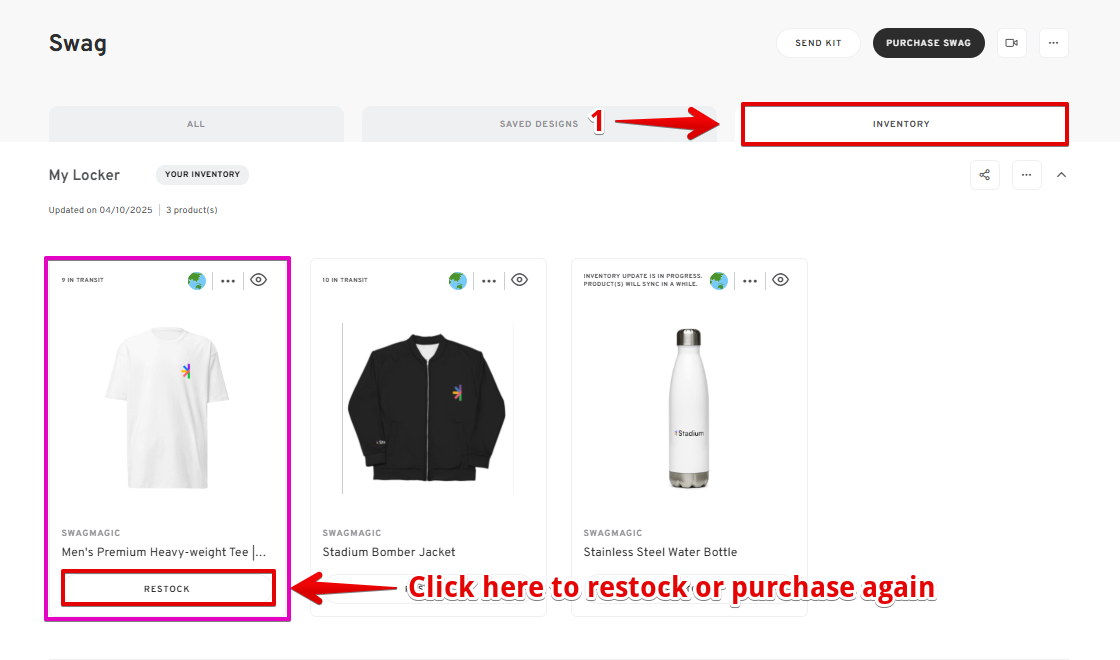Click the Restock button on the tee
The width and height of the screenshot is (1120, 660).
click(168, 589)
